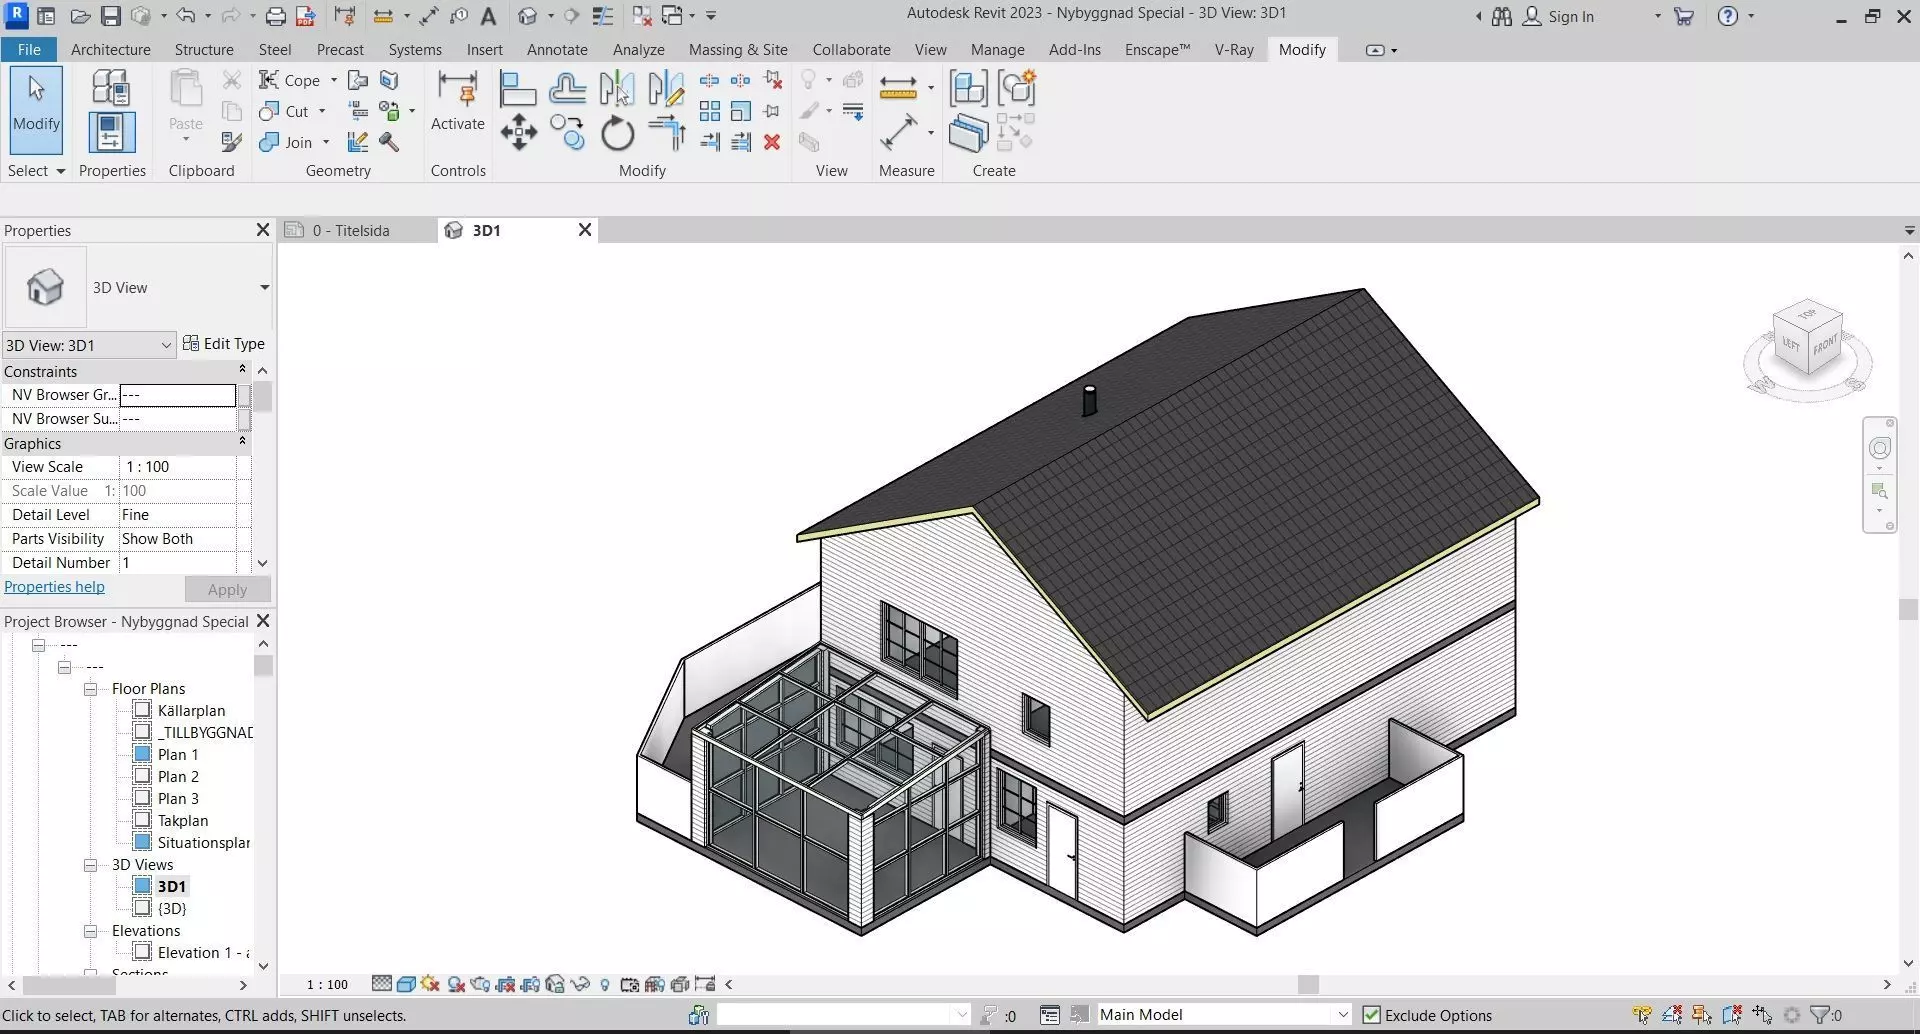Click Temporary Hide/Isolate glasses icon
The height and width of the screenshot is (1034, 1920).
[580, 984]
